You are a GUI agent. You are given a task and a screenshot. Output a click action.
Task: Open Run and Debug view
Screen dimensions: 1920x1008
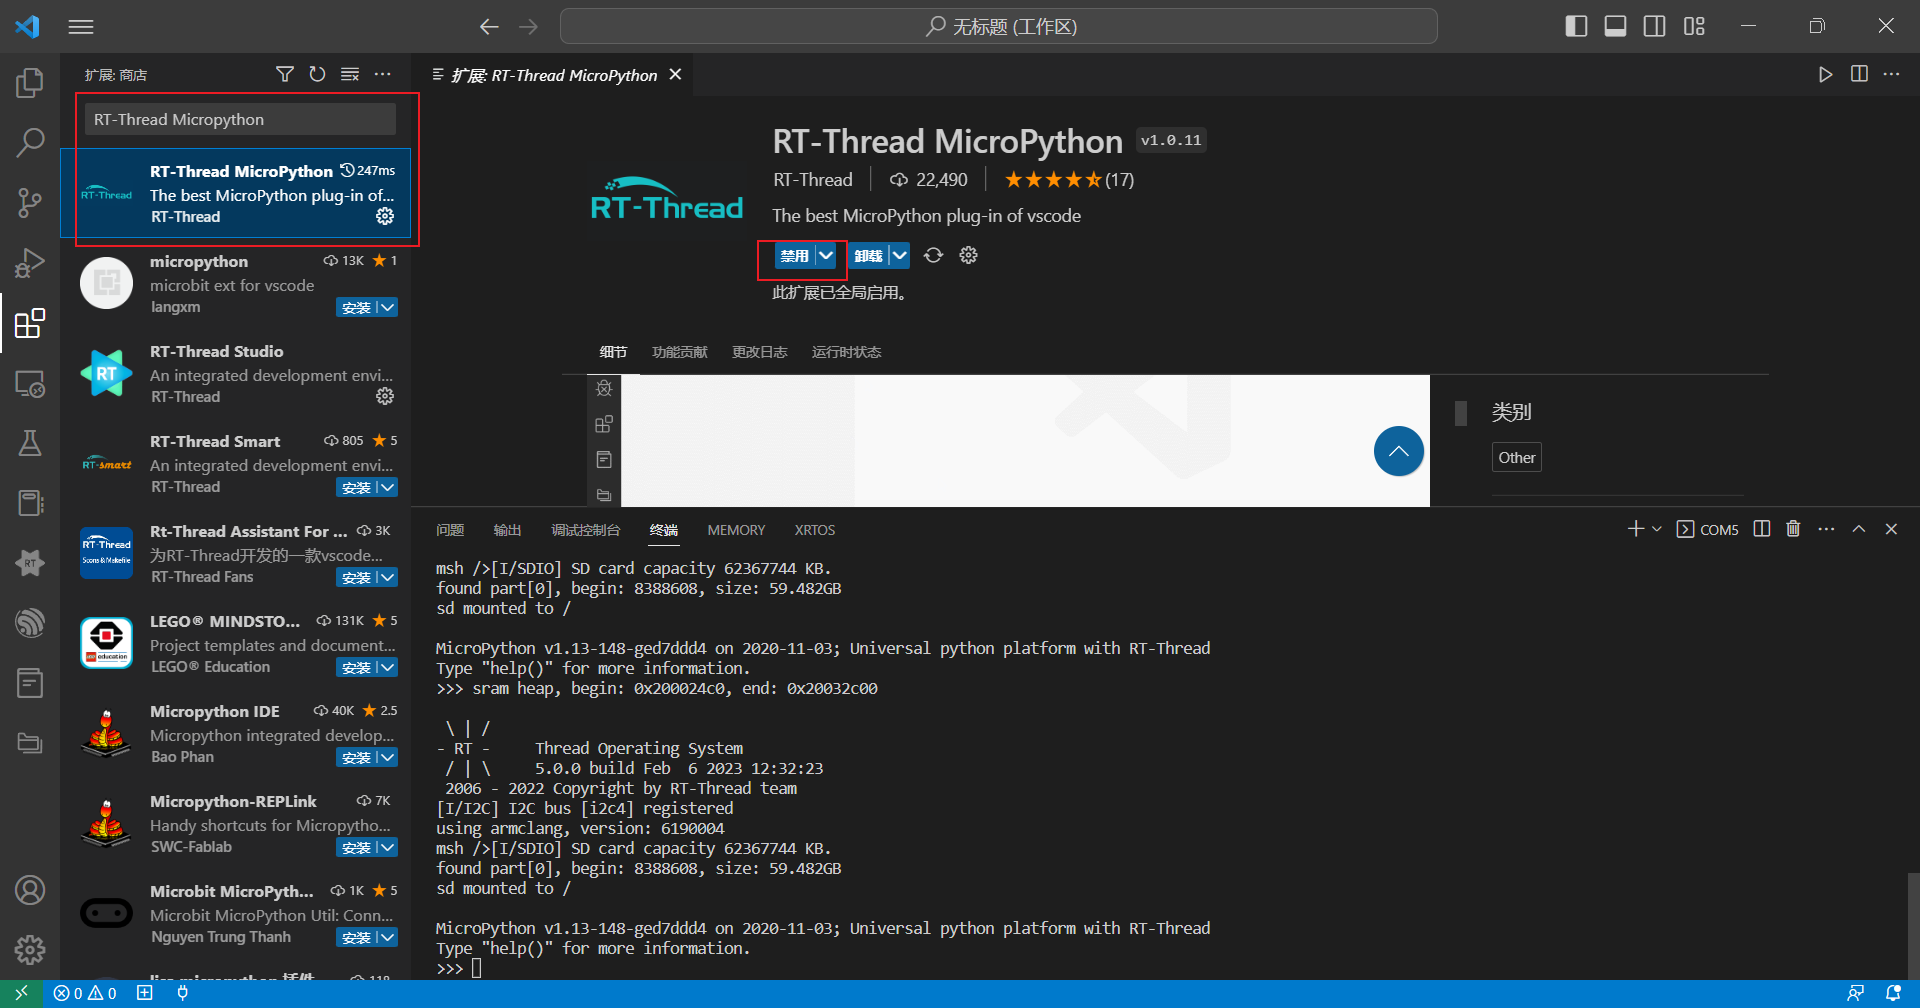30,263
